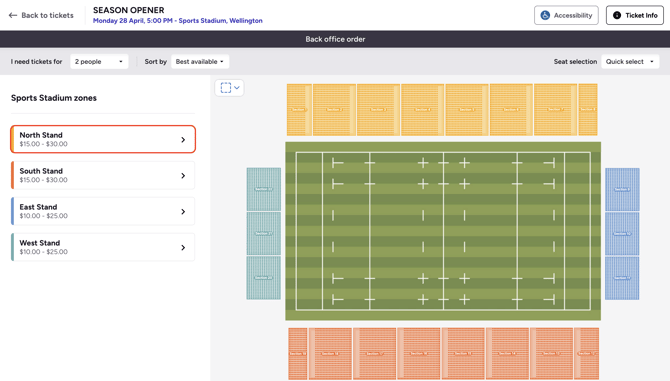This screenshot has width=670, height=381.
Task: Select orange Section 15 in the South Stand
Action: pos(463,354)
